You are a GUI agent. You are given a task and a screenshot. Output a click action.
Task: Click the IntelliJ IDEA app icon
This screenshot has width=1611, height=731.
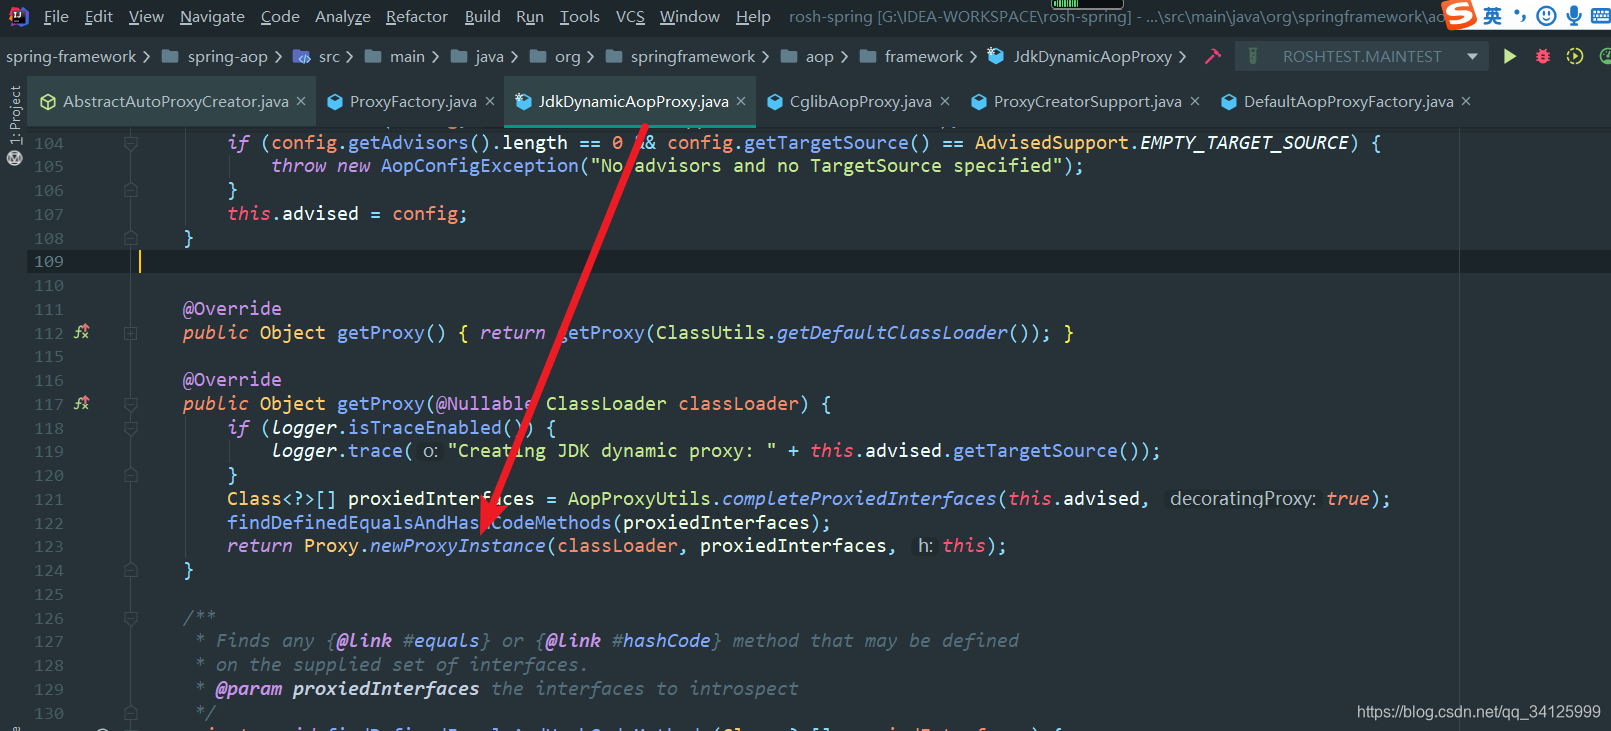point(18,16)
